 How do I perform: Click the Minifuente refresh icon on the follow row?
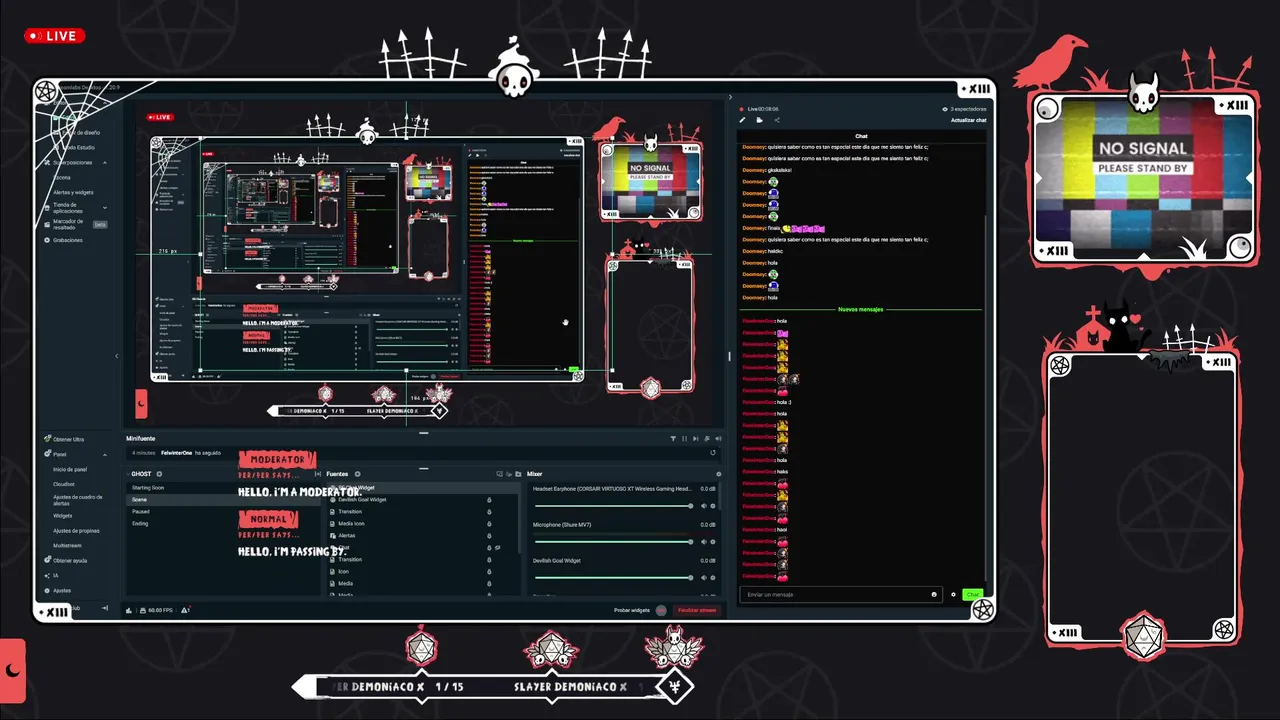tap(713, 453)
